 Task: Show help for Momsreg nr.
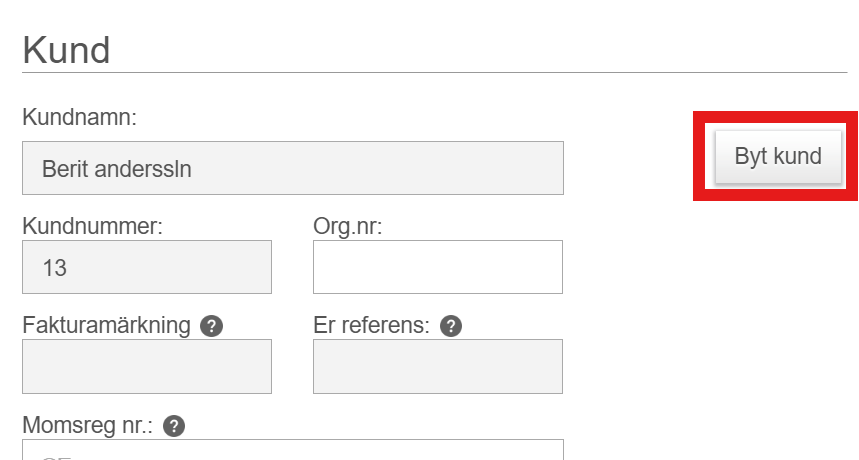point(174,426)
